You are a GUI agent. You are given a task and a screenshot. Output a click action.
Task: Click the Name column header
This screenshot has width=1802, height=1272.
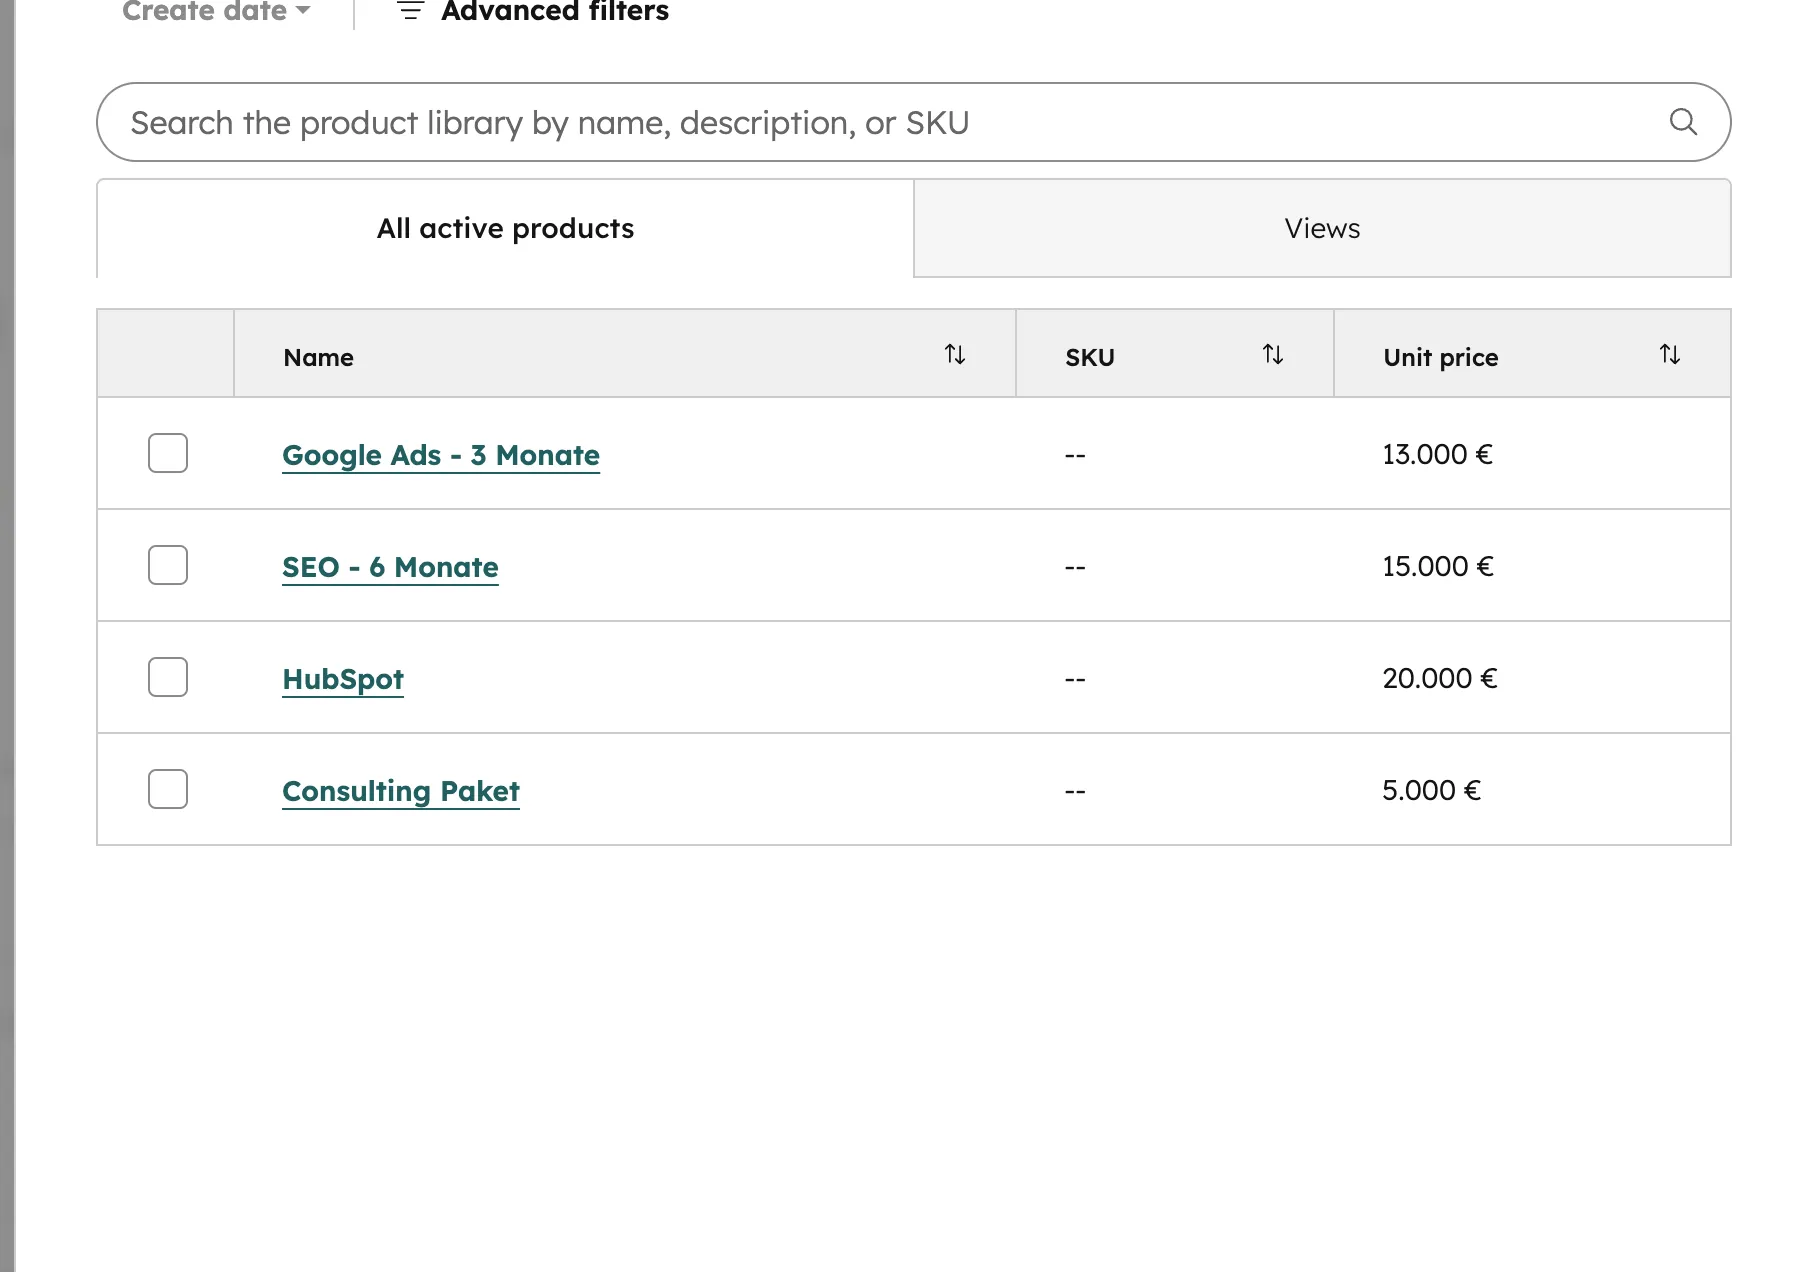(318, 357)
